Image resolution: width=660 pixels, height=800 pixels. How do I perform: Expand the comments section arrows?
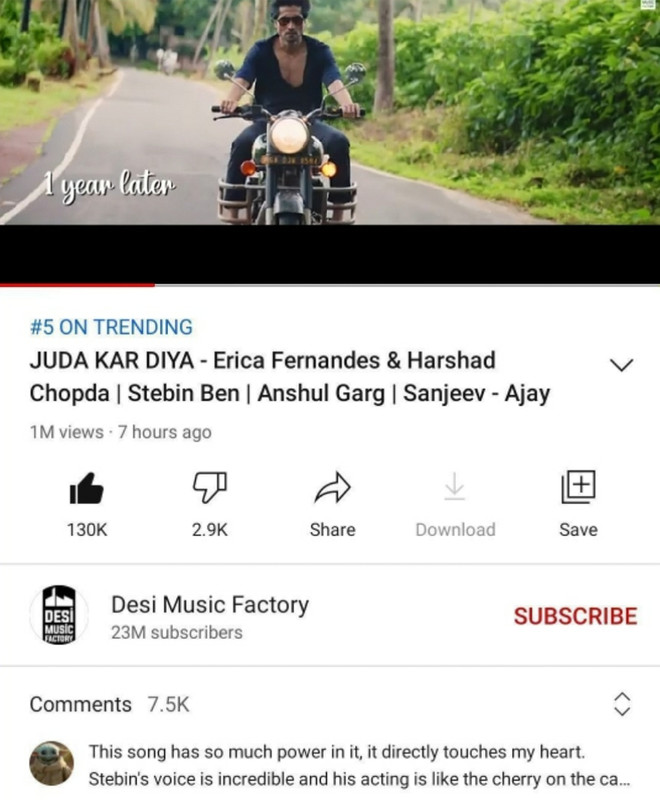point(622,704)
